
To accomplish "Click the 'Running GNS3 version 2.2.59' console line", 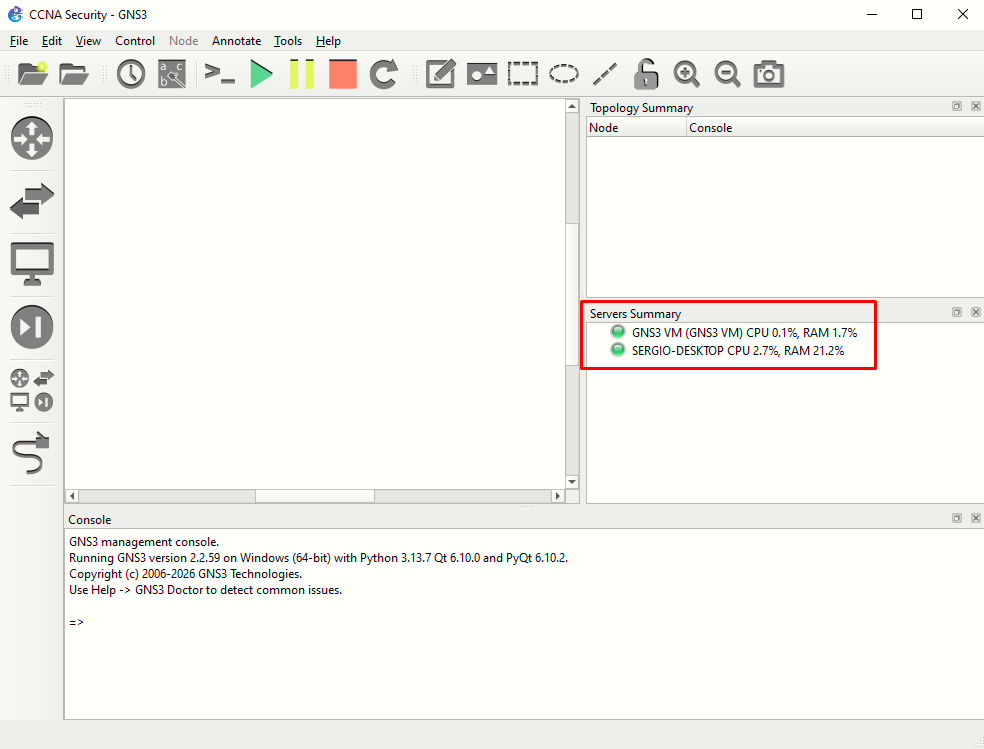I will tap(318, 558).
